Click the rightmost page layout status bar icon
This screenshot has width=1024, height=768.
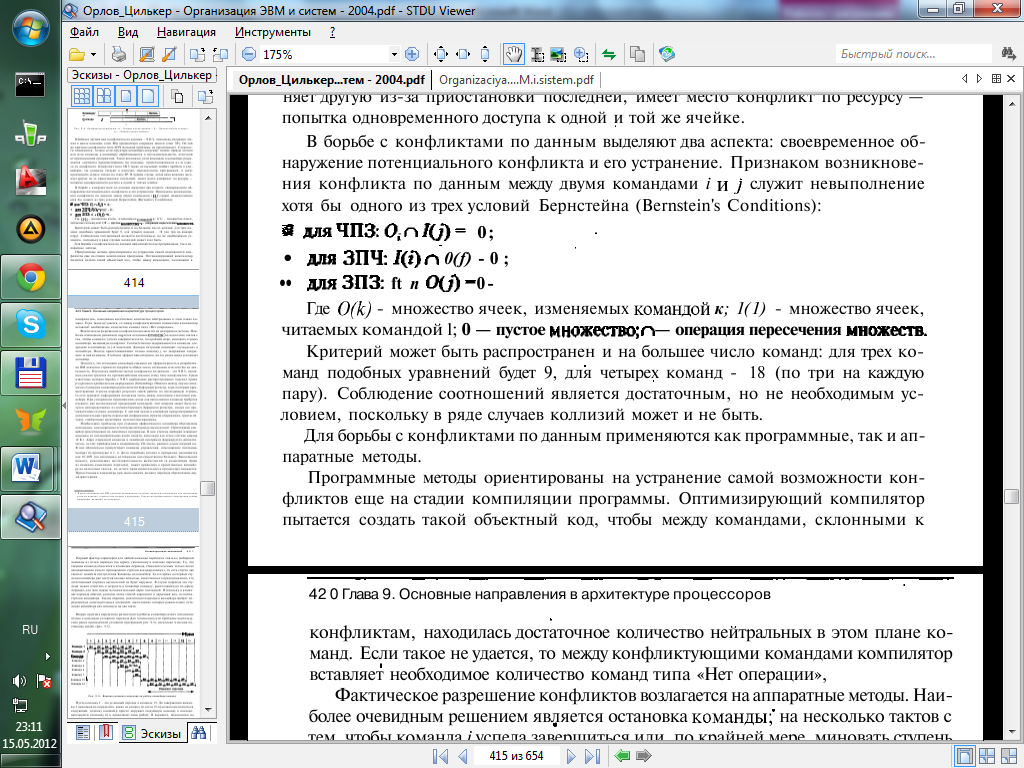pyautogui.click(x=1009, y=756)
